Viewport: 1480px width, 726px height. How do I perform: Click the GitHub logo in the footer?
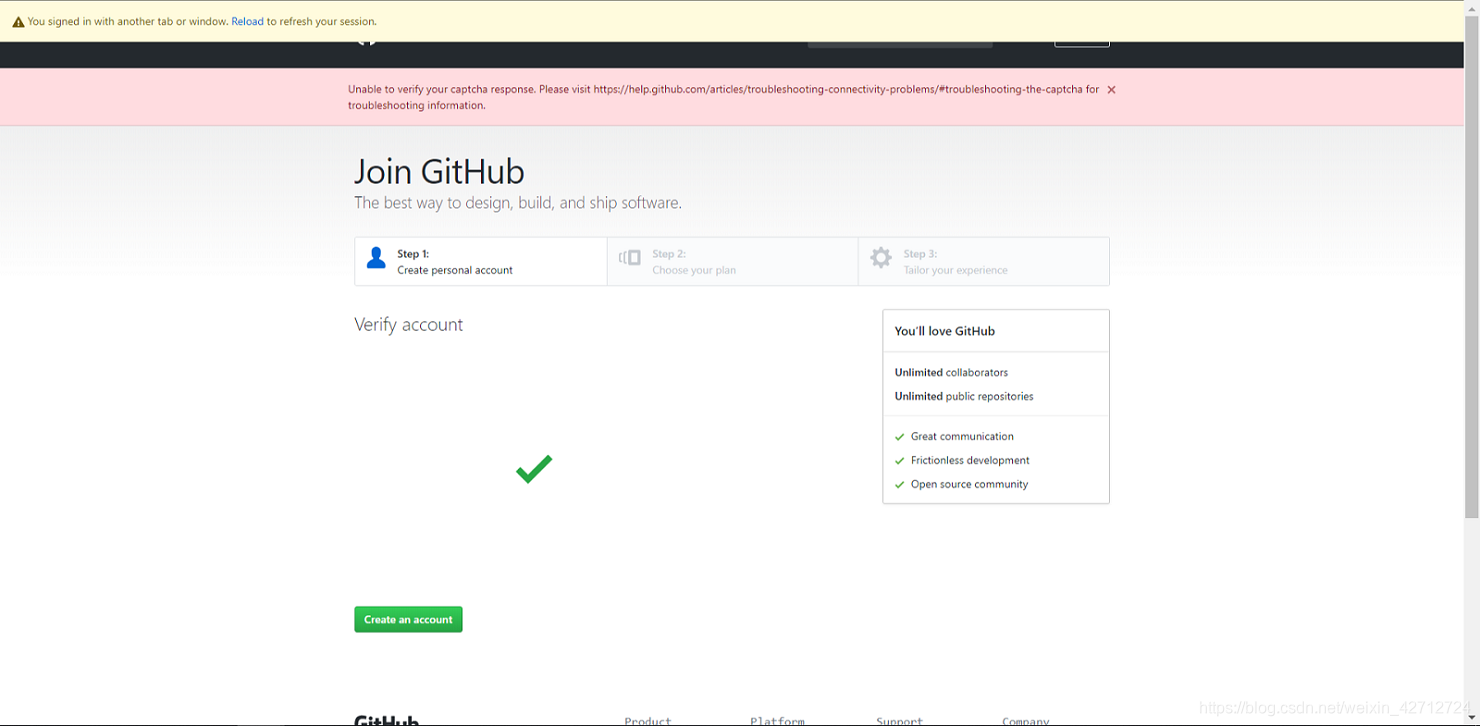click(x=386, y=720)
